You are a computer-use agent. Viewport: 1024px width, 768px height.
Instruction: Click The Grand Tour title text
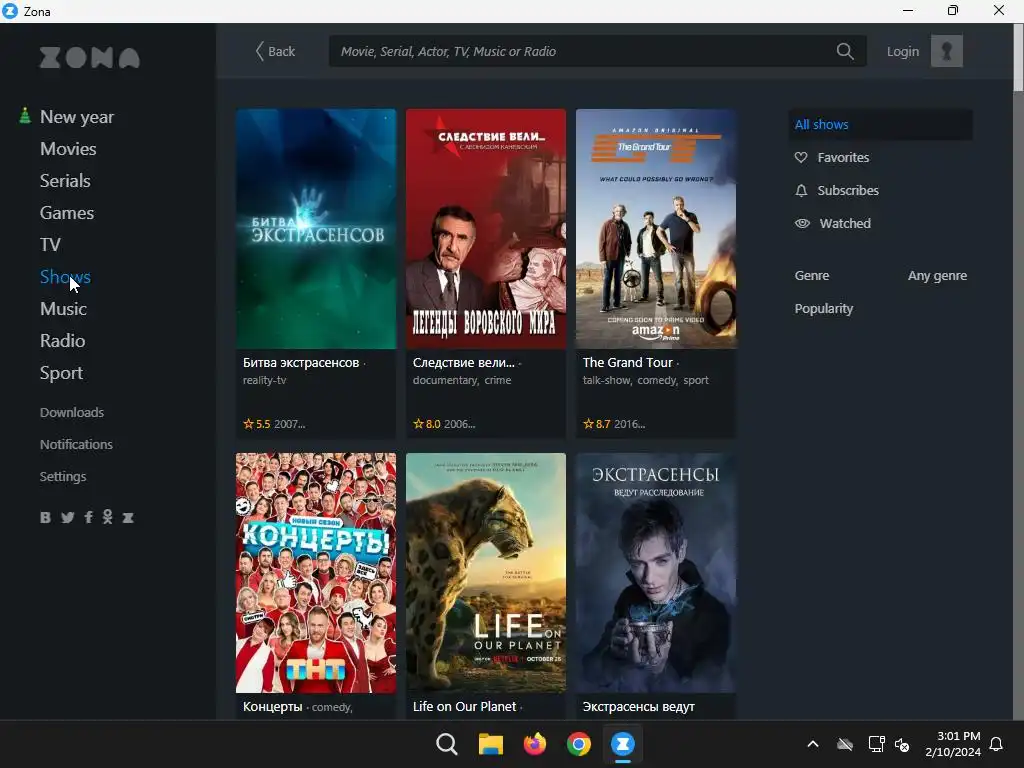(x=628, y=362)
